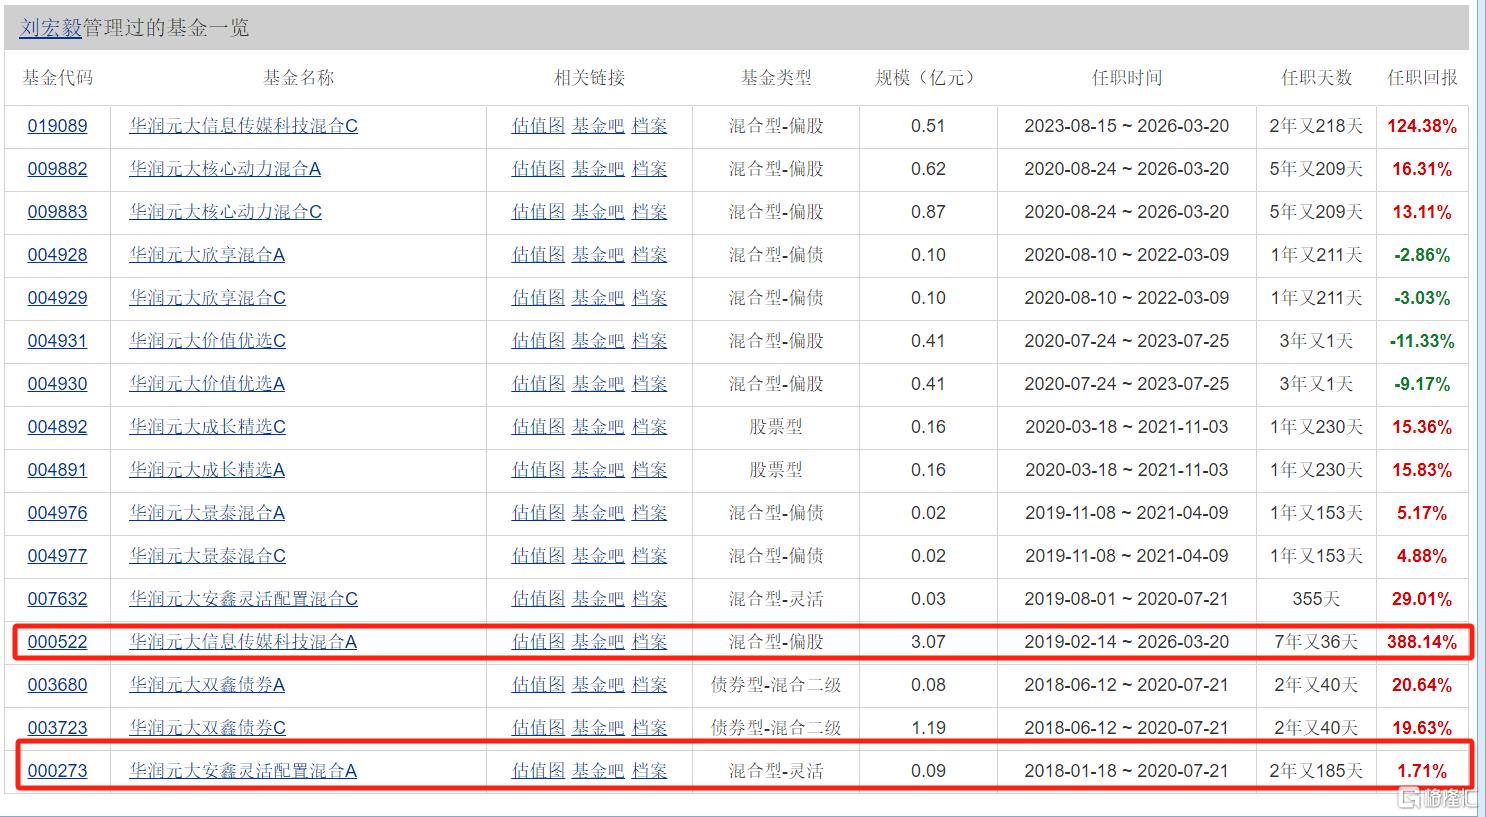Screen dimensions: 1486x817
Task: Open the 华润元大信息传媒科技混合A fund page
Action: tap(243, 642)
